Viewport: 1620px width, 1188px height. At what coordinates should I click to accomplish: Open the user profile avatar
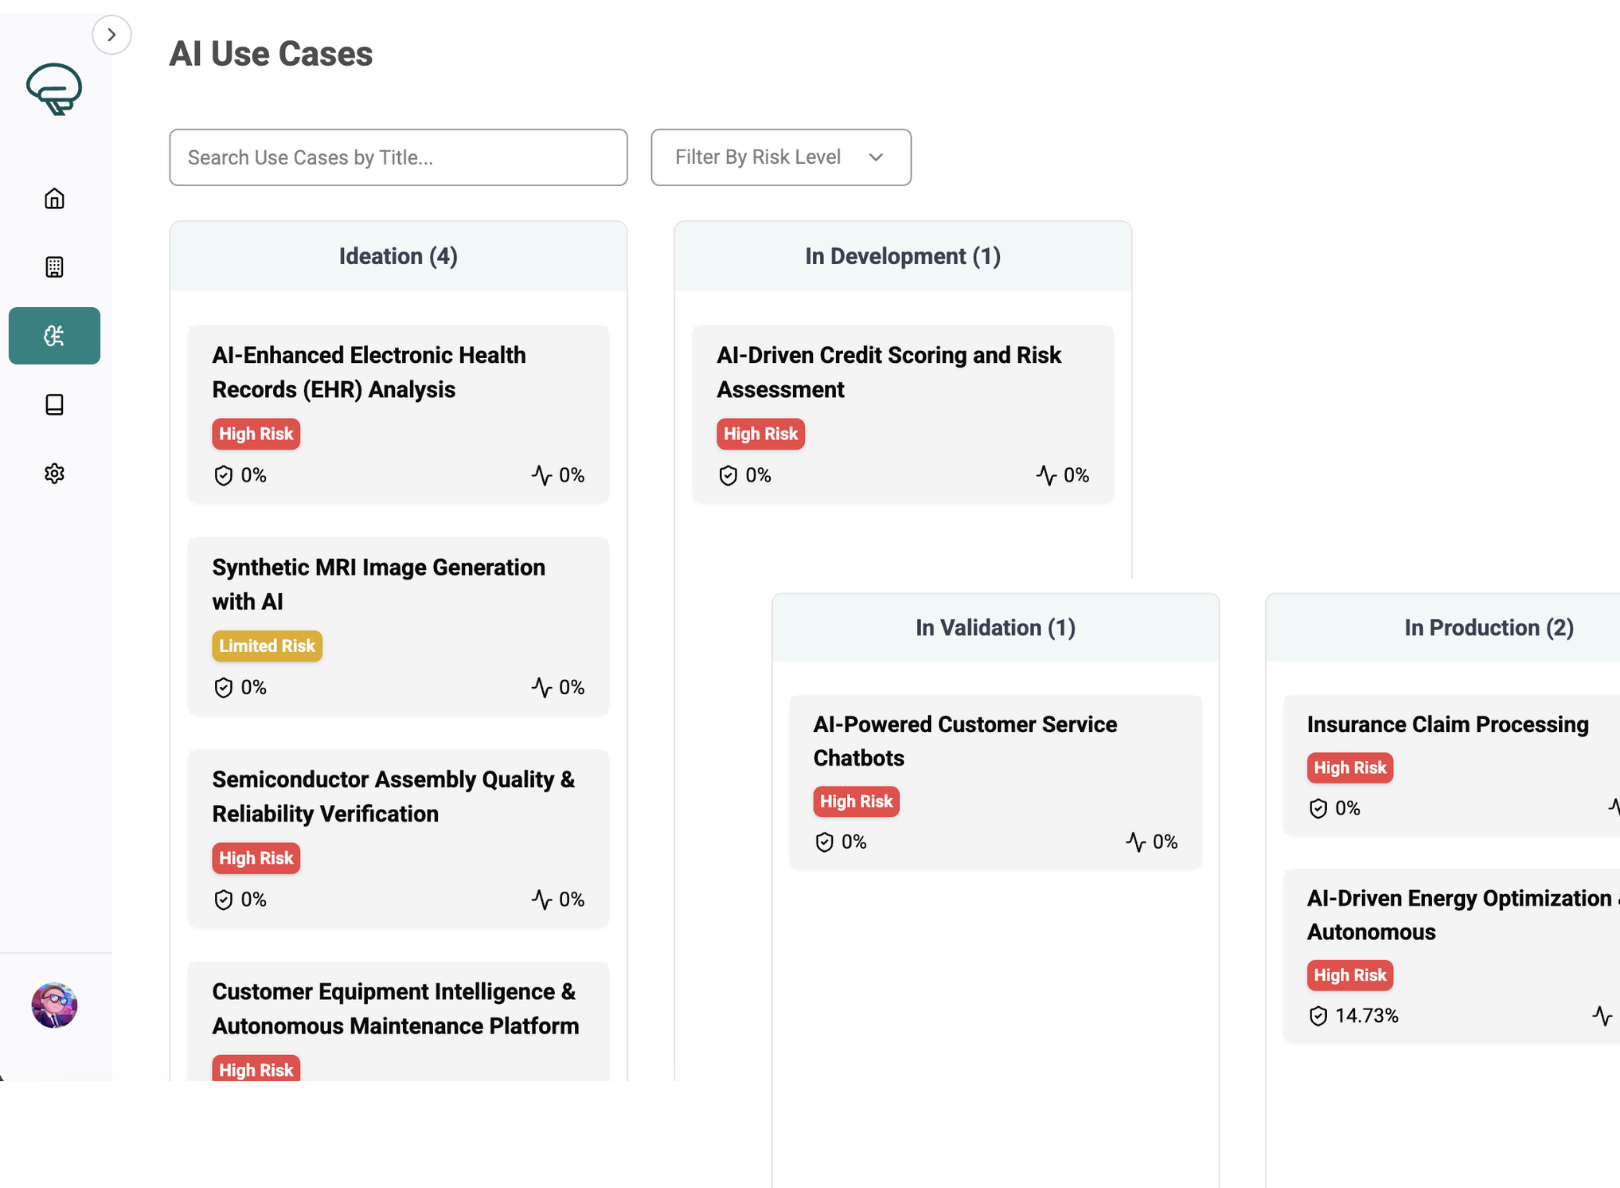pyautogui.click(x=54, y=1005)
